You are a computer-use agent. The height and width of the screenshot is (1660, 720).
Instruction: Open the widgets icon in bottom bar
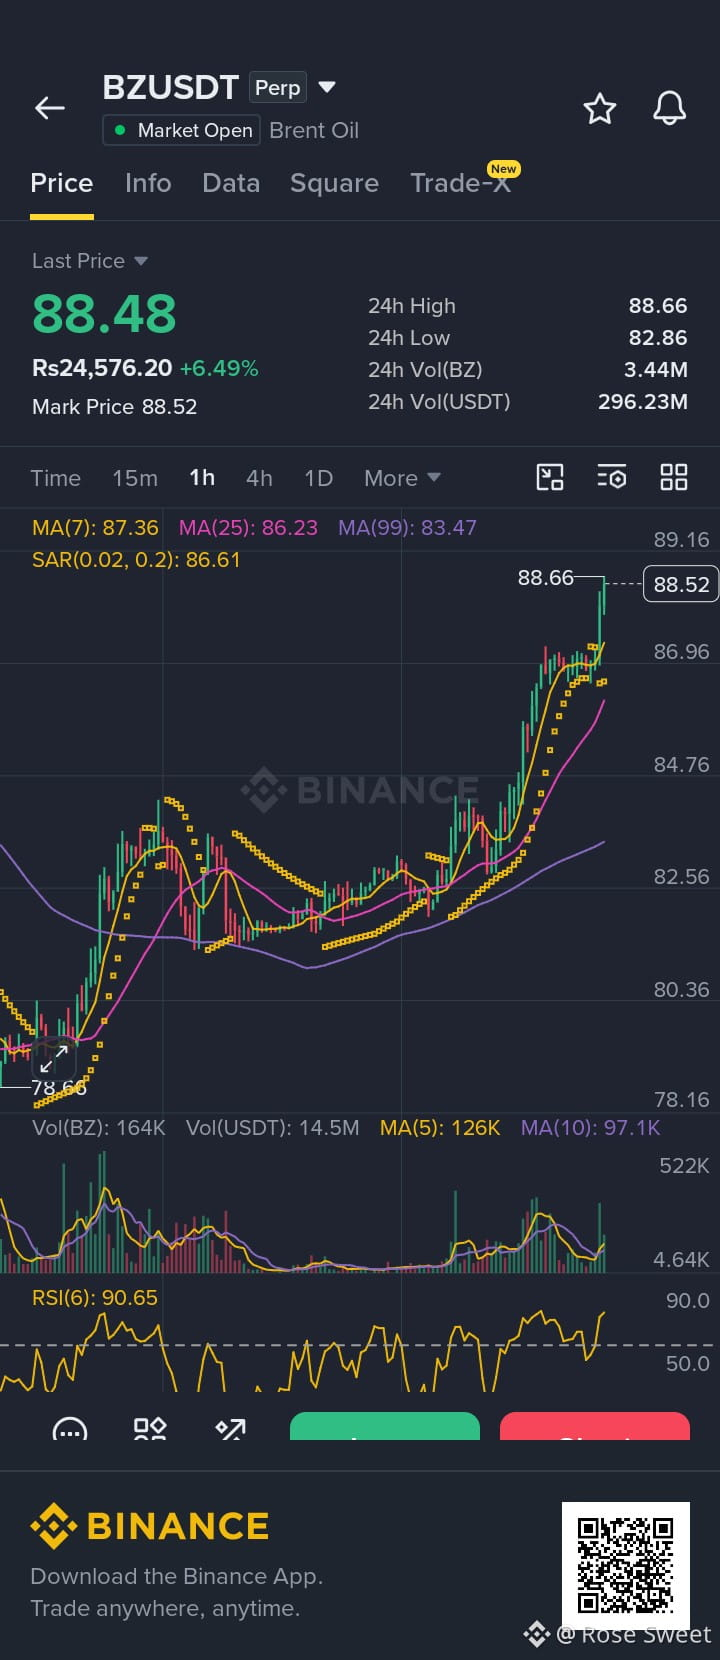tap(150, 1429)
